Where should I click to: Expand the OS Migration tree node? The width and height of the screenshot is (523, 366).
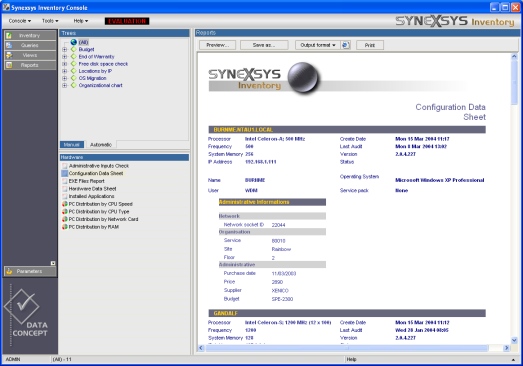[x=65, y=78]
